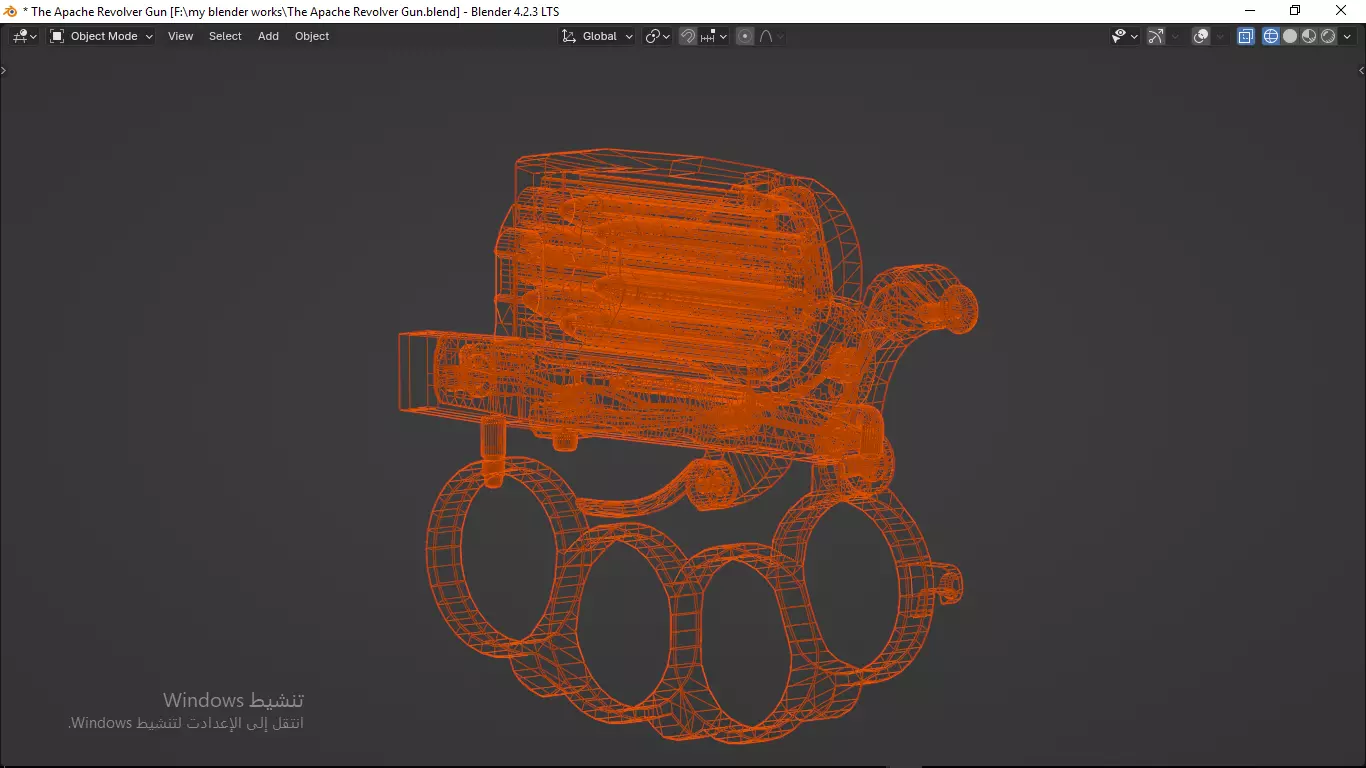Open the transform pivot point dropdown

[657, 36]
